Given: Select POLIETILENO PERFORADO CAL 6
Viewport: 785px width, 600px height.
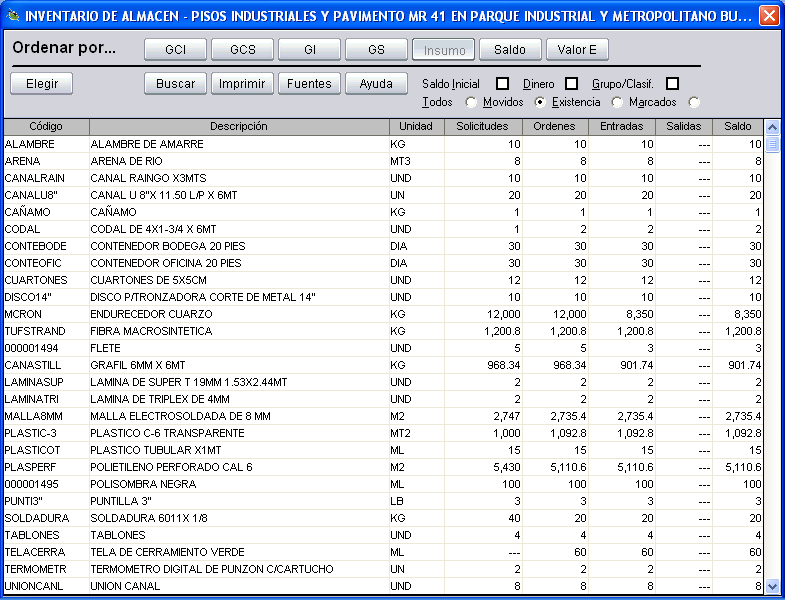Looking at the screenshot, I should click(x=171, y=468).
